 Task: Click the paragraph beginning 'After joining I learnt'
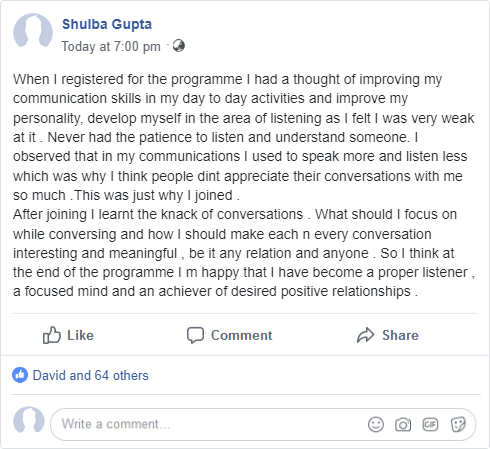click(244, 253)
